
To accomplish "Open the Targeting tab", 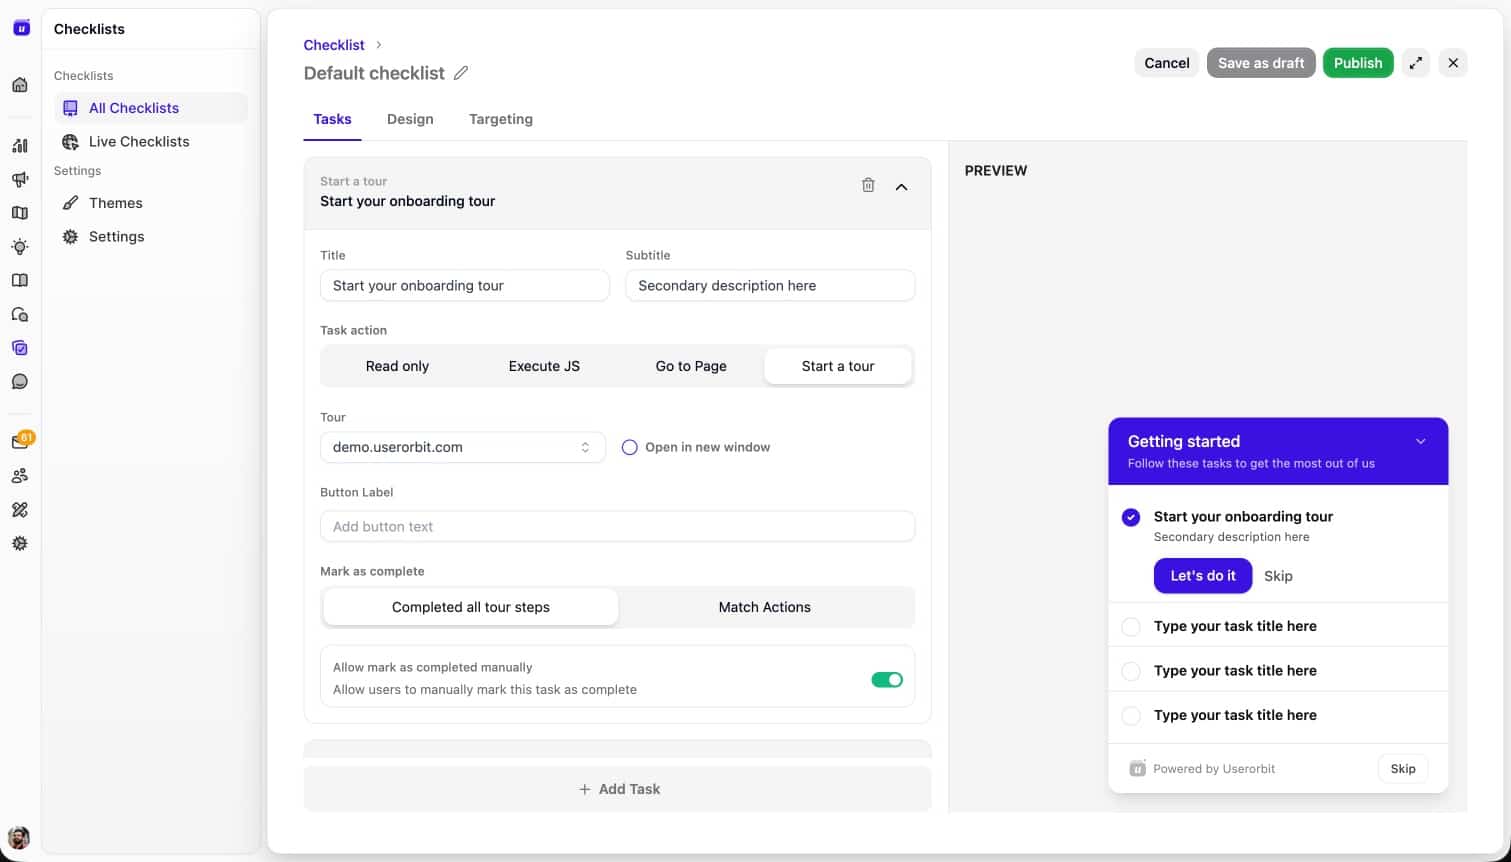I will point(500,119).
